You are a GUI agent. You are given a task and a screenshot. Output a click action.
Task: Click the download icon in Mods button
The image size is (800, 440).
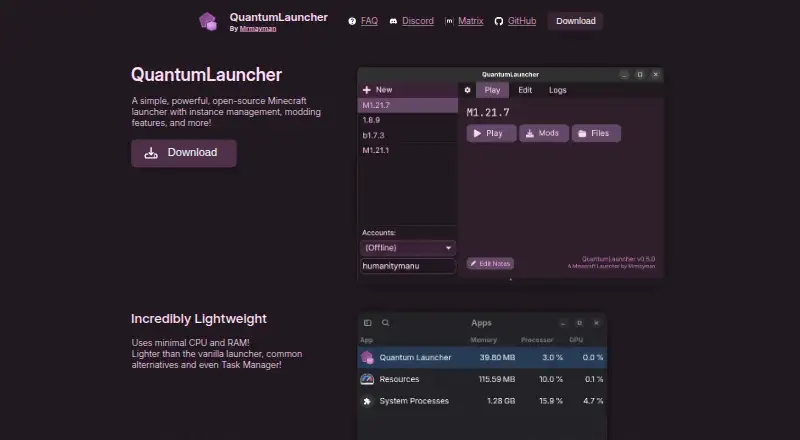point(530,134)
